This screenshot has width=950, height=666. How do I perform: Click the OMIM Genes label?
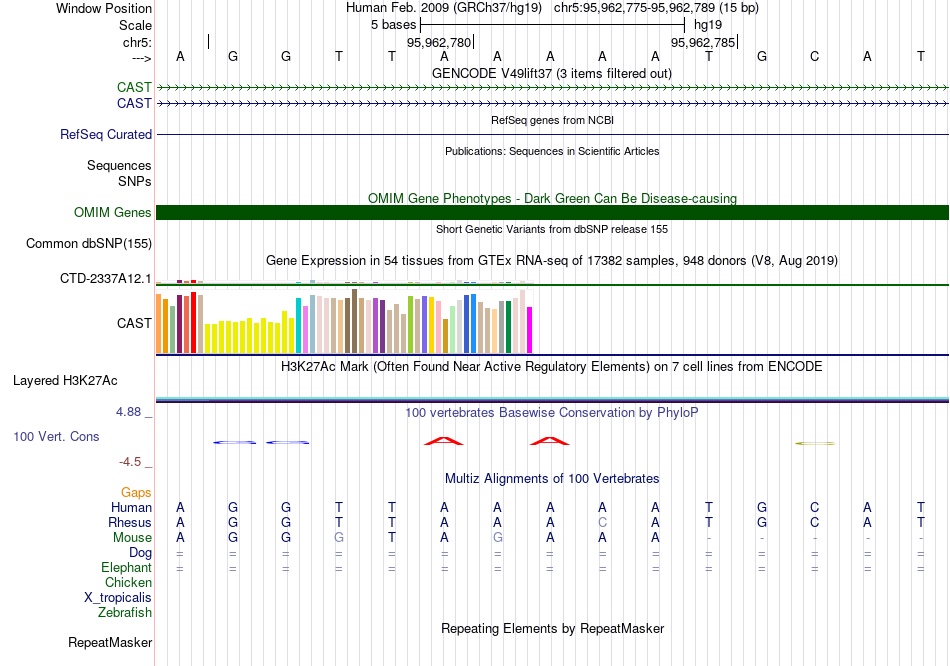pos(112,213)
